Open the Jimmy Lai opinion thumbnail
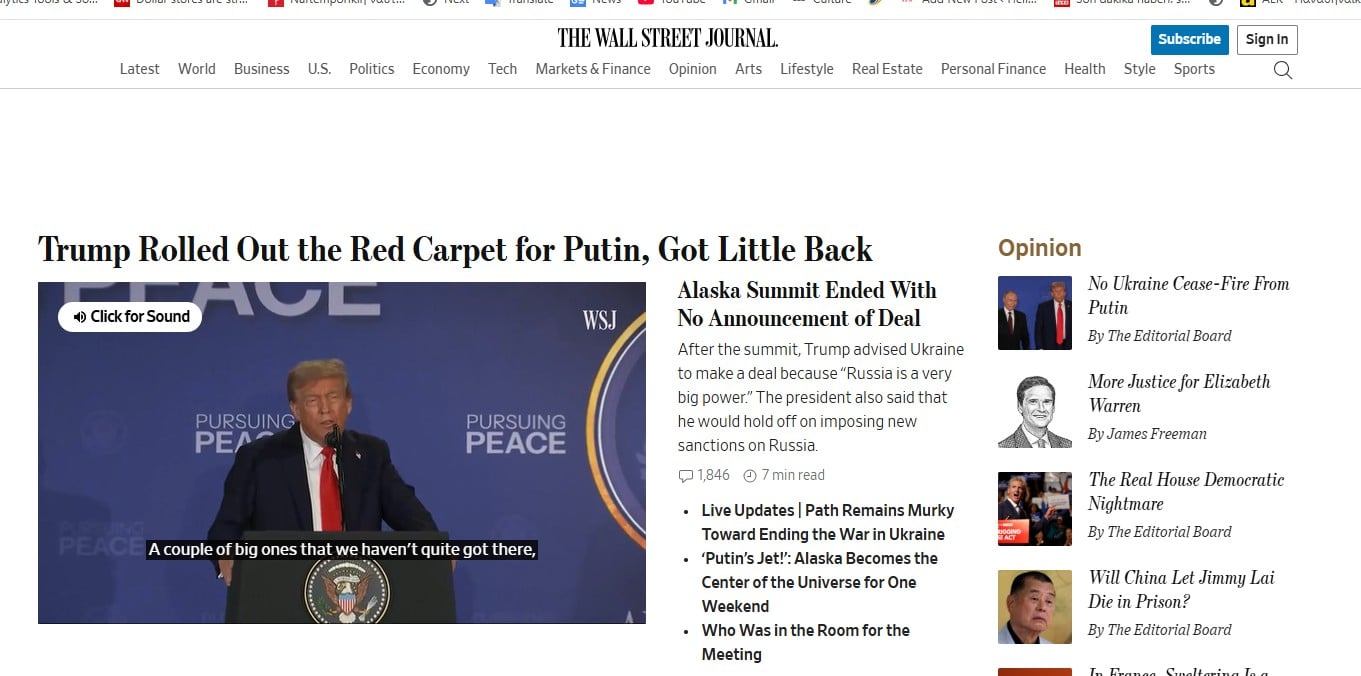The image size is (1361, 676). point(1035,607)
